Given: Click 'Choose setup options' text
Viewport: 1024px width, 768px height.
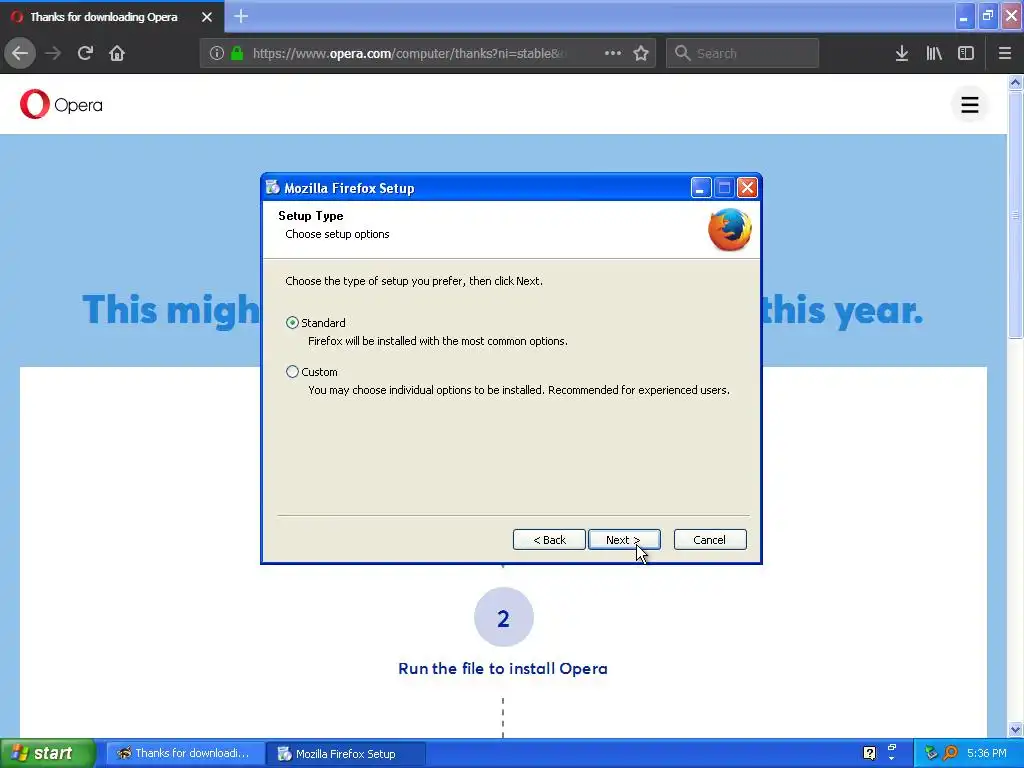Looking at the screenshot, I should (x=337, y=234).
